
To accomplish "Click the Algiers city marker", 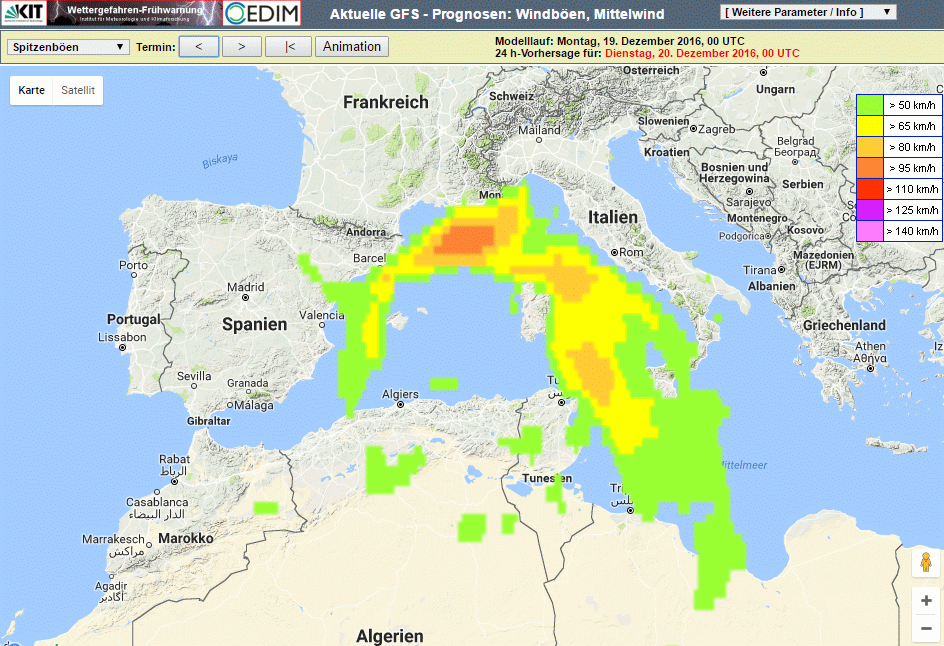I will tap(400, 405).
